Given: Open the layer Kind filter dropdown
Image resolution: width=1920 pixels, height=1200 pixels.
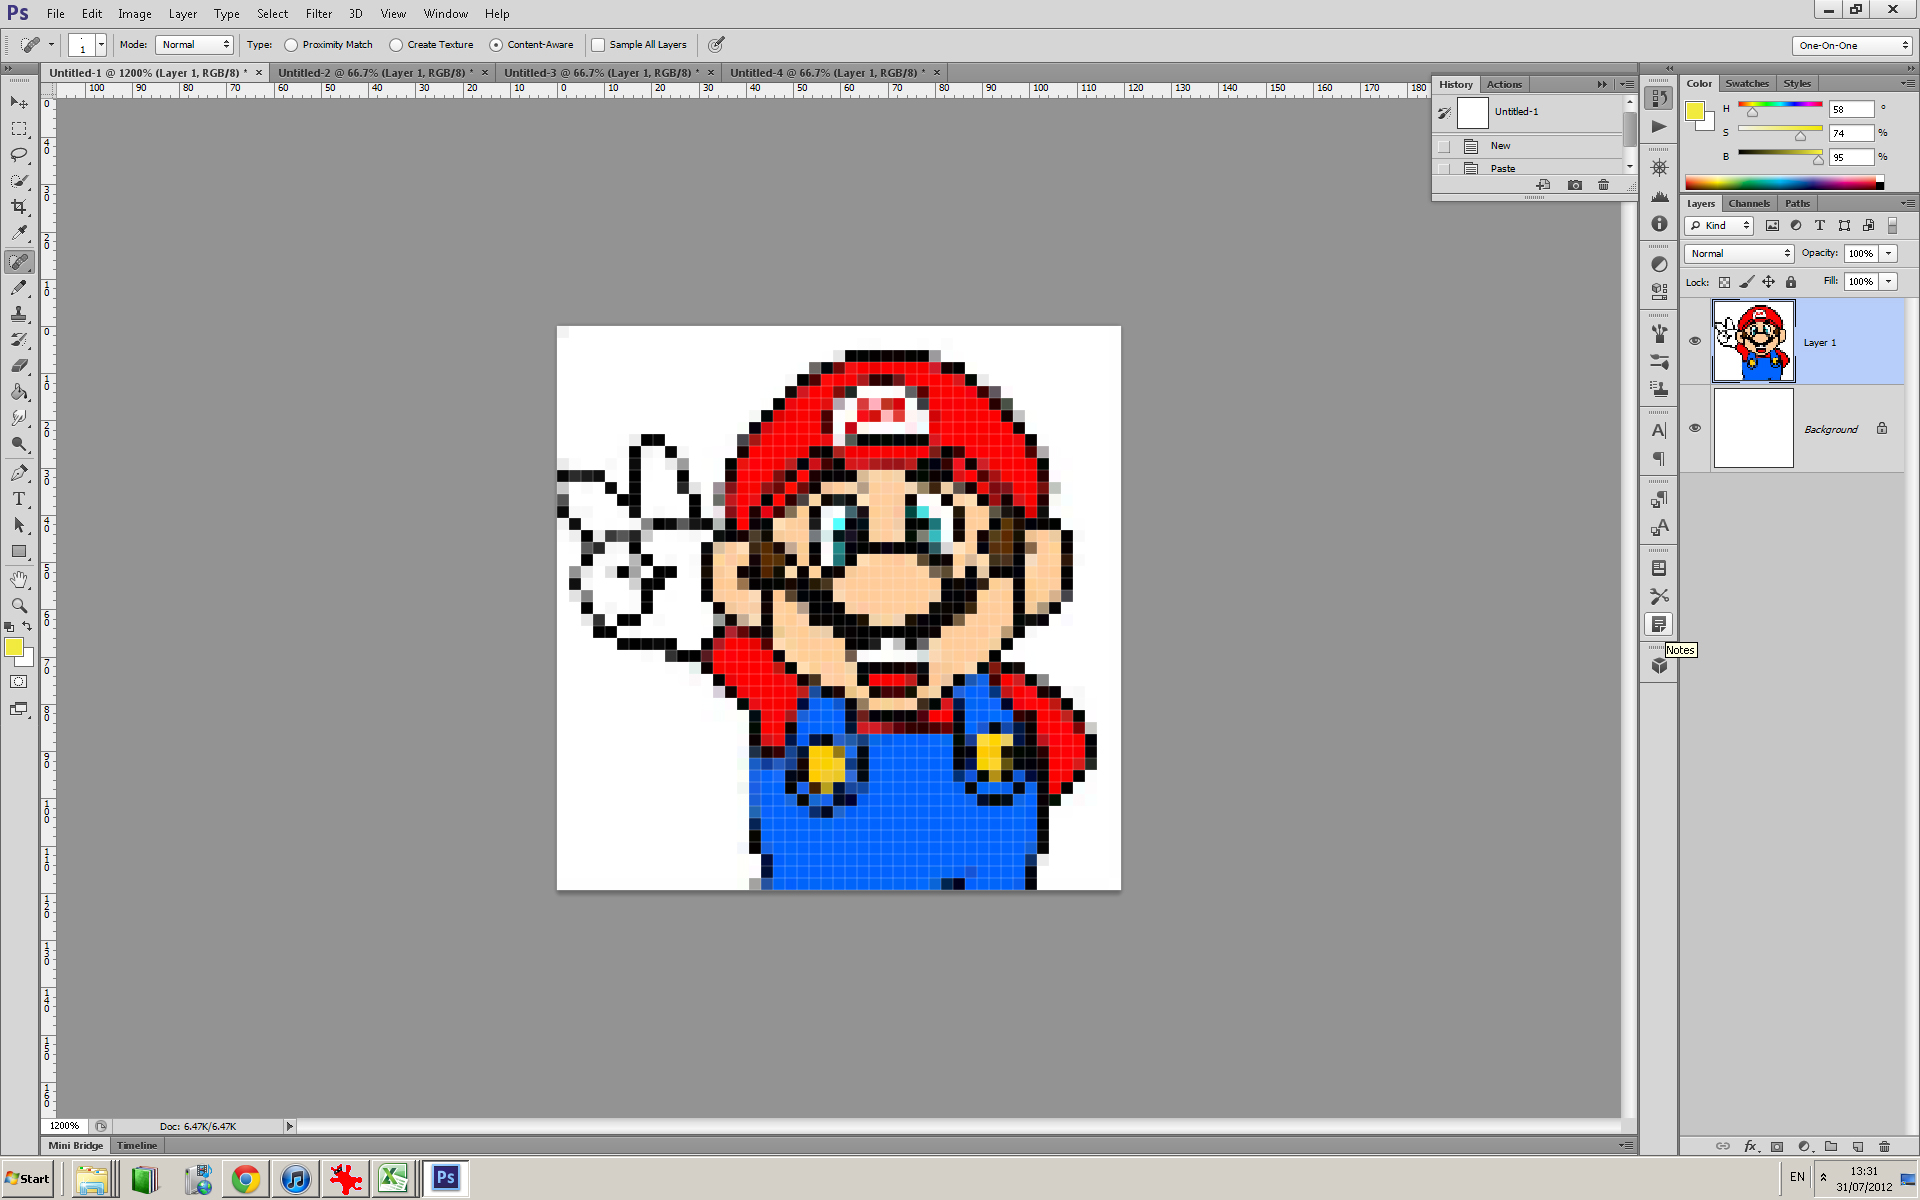Looking at the screenshot, I should coord(1720,226).
